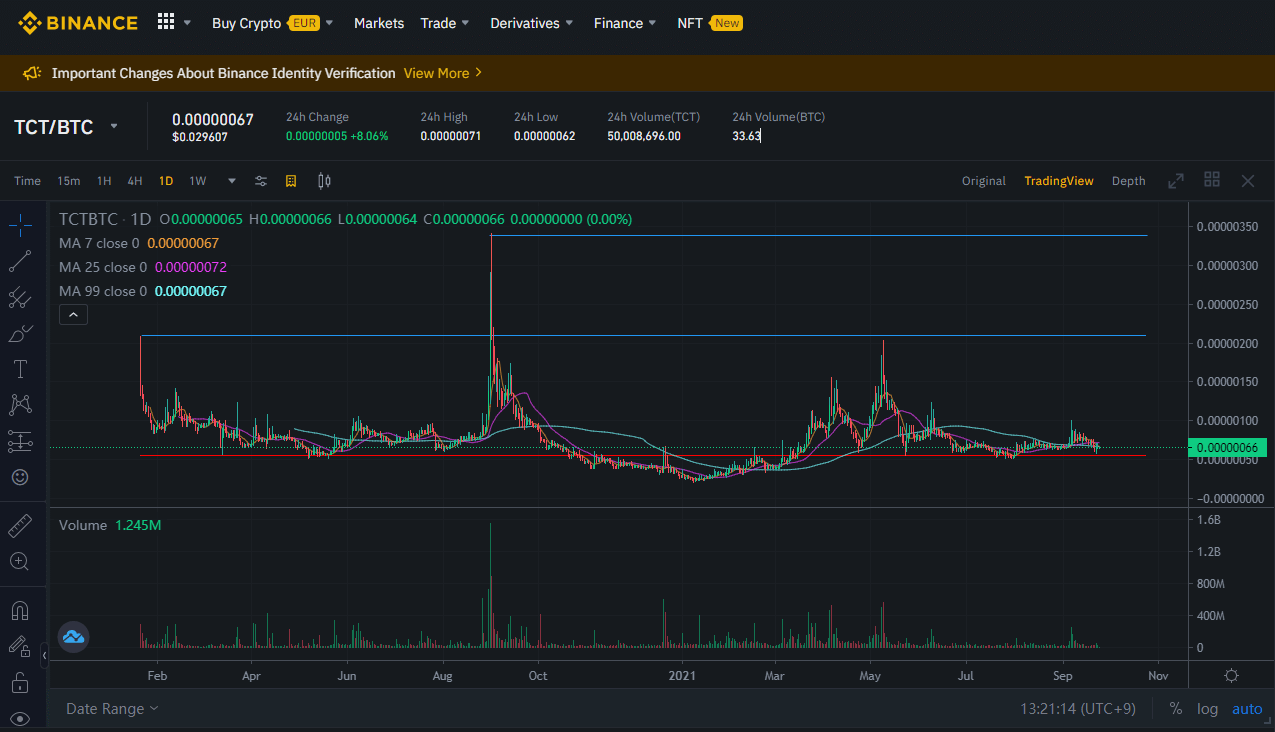Toggle log scale
This screenshot has width=1275, height=732.
(x=1208, y=708)
